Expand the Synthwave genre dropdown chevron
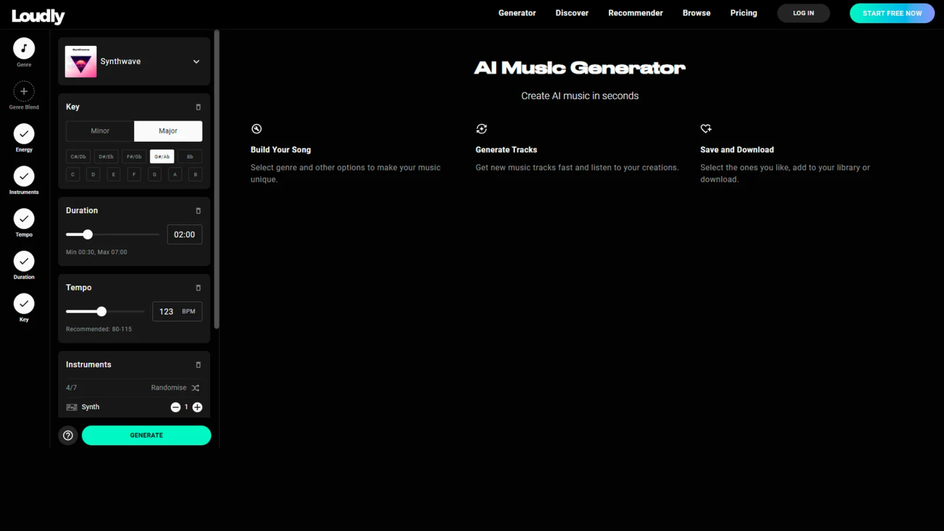The width and height of the screenshot is (944, 531). point(196,61)
